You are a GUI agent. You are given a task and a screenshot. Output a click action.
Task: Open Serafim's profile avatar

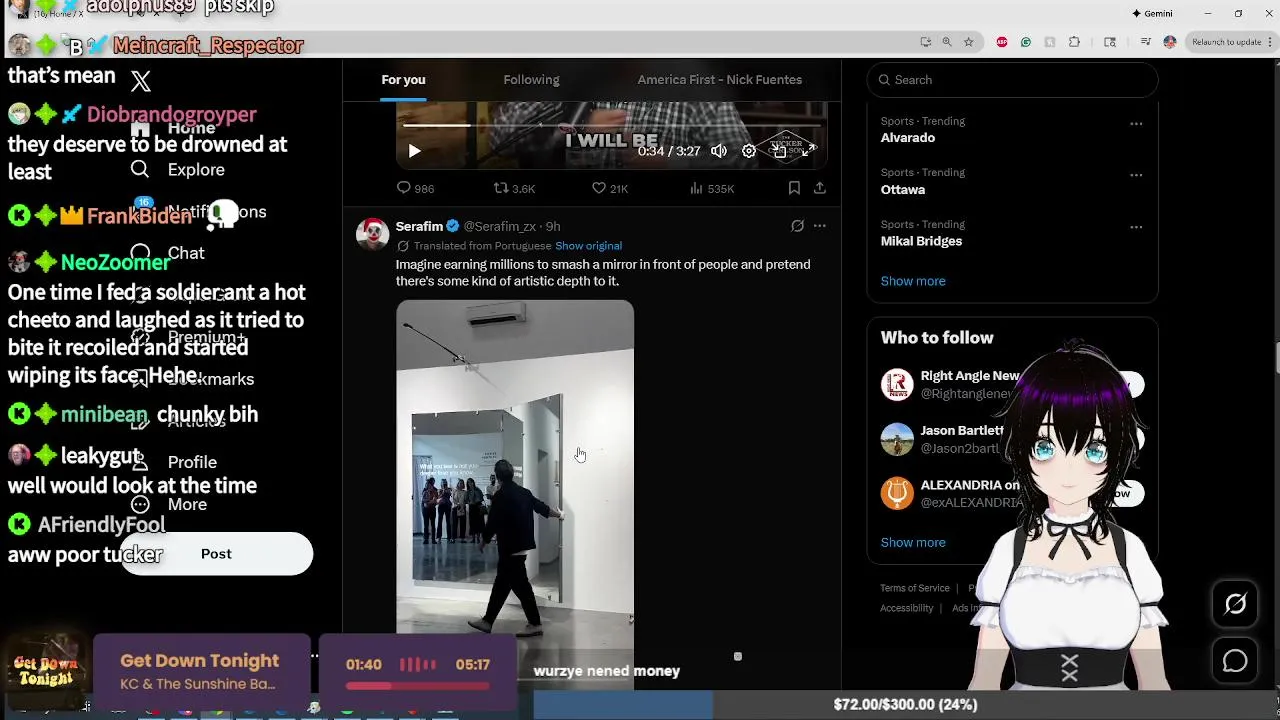tap(372, 234)
